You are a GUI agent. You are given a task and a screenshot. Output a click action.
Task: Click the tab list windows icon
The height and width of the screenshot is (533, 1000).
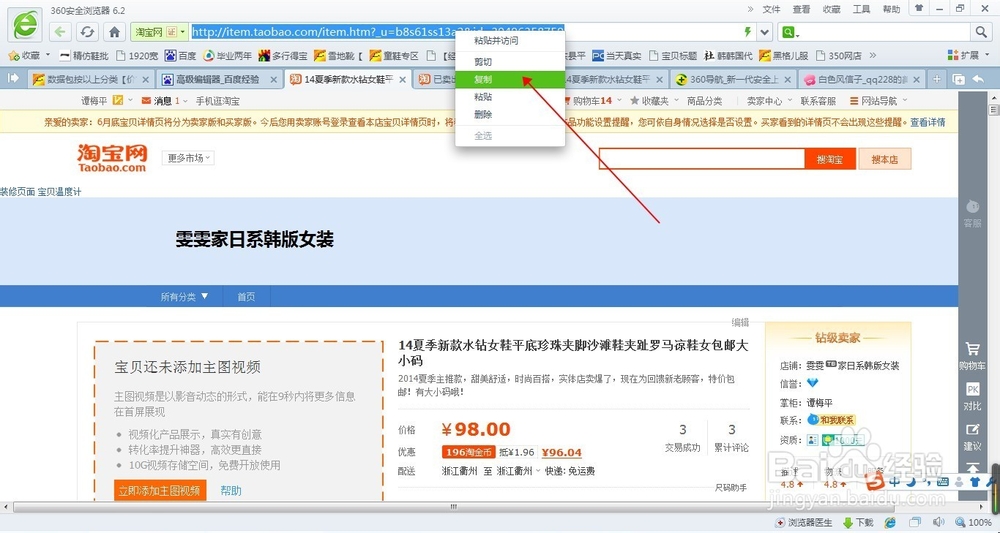[x=959, y=79]
